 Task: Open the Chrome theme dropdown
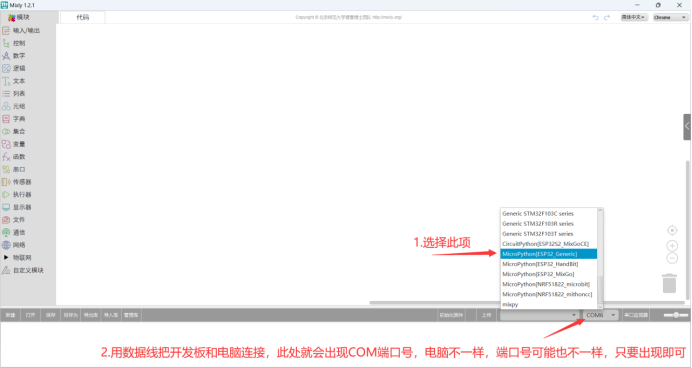(670, 17)
